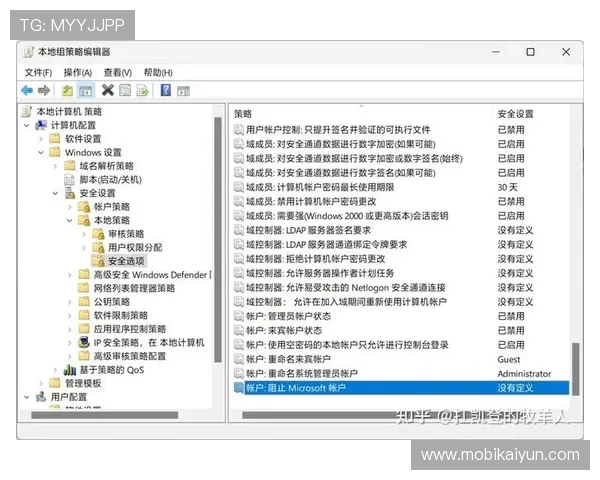600x480 pixels.
Task: Toggle the Show/Hide console tree icon
Action: [85, 91]
